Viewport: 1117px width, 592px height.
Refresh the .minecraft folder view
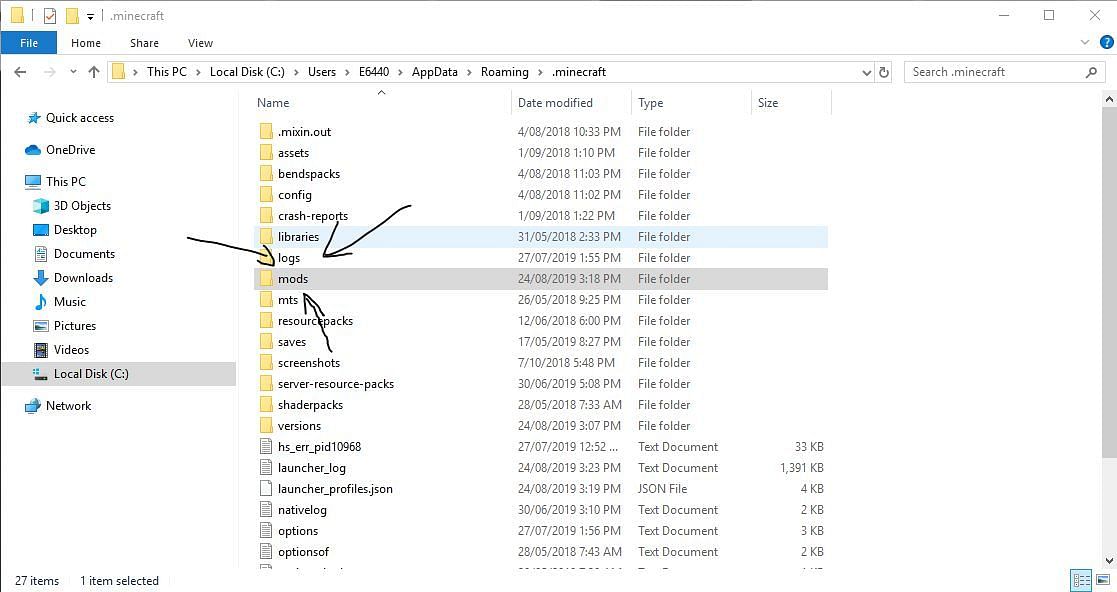pyautogui.click(x=884, y=72)
